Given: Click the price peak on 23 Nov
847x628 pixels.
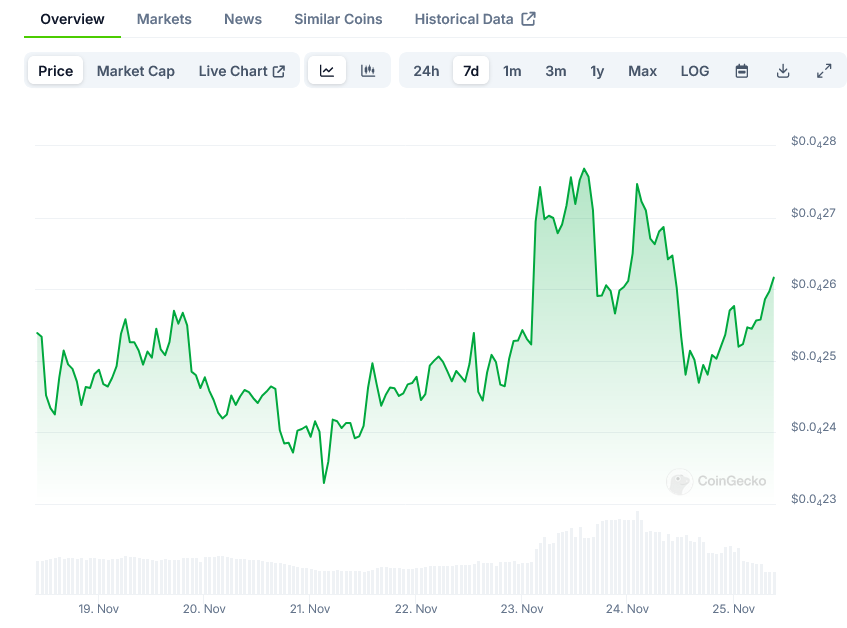Looking at the screenshot, I should 584,169.
